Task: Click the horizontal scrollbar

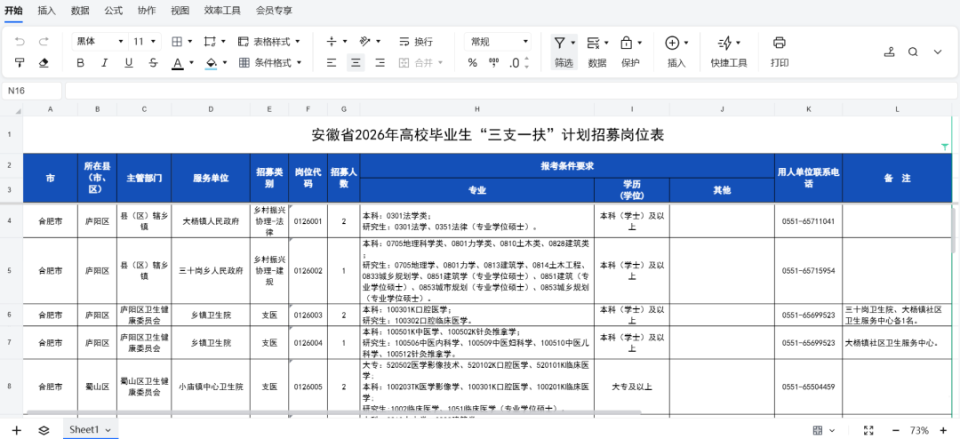Action: tap(332, 413)
